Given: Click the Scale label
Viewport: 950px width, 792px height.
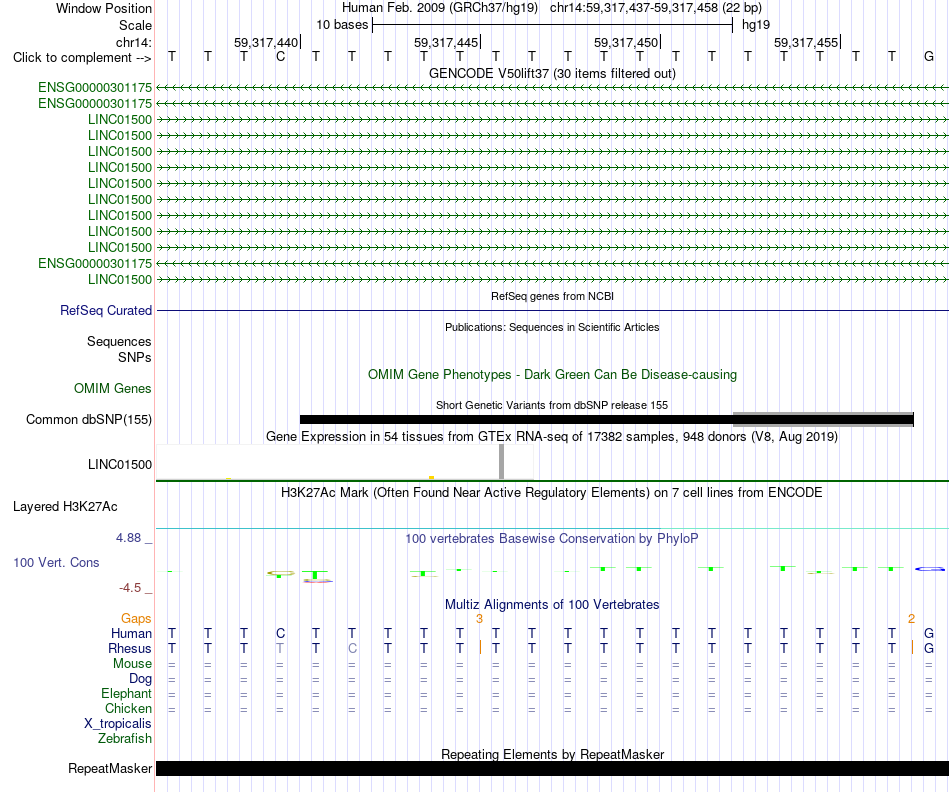Looking at the screenshot, I should (x=135, y=25).
